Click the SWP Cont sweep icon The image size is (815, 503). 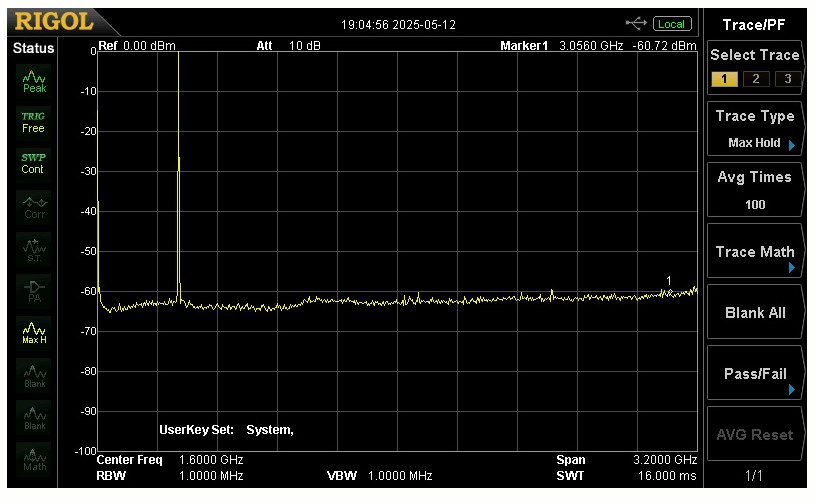33,163
